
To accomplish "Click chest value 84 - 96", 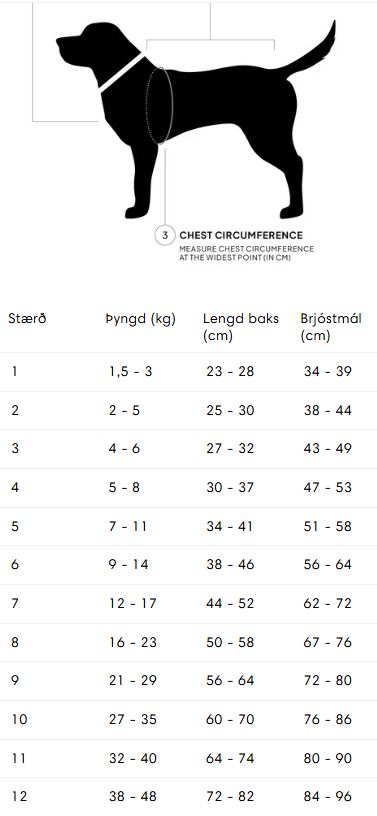I will pyautogui.click(x=328, y=797).
